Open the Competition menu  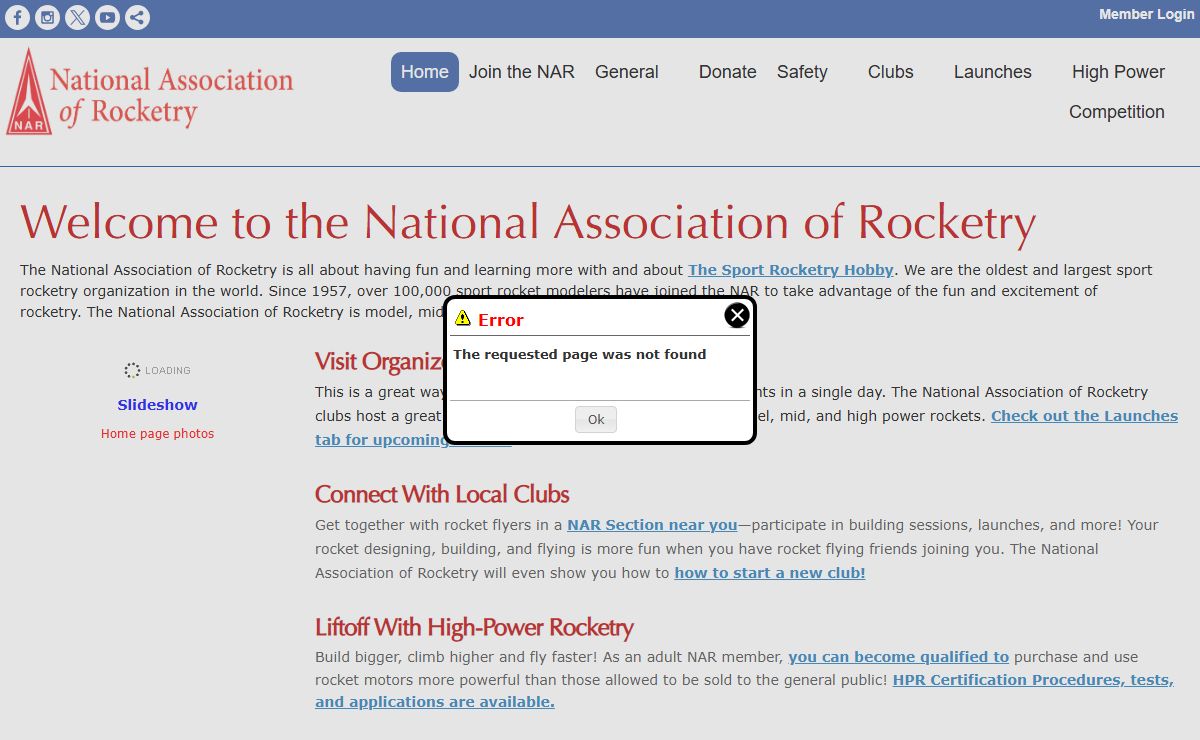pyautogui.click(x=1117, y=112)
